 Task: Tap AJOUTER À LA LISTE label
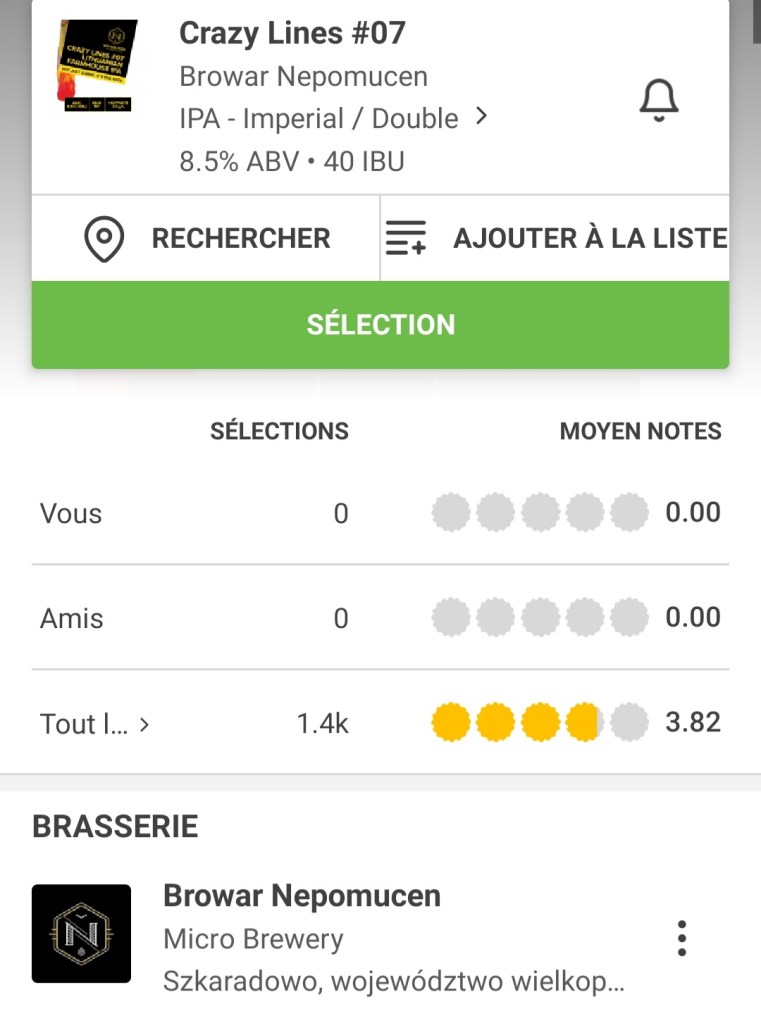click(590, 239)
